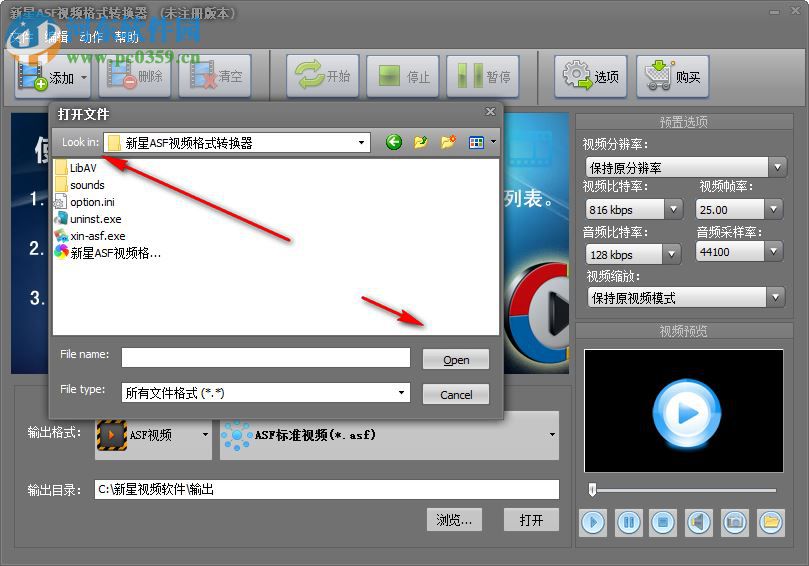Expand the 25.00 frame rate dropdown
809x566 pixels.
coord(773,209)
